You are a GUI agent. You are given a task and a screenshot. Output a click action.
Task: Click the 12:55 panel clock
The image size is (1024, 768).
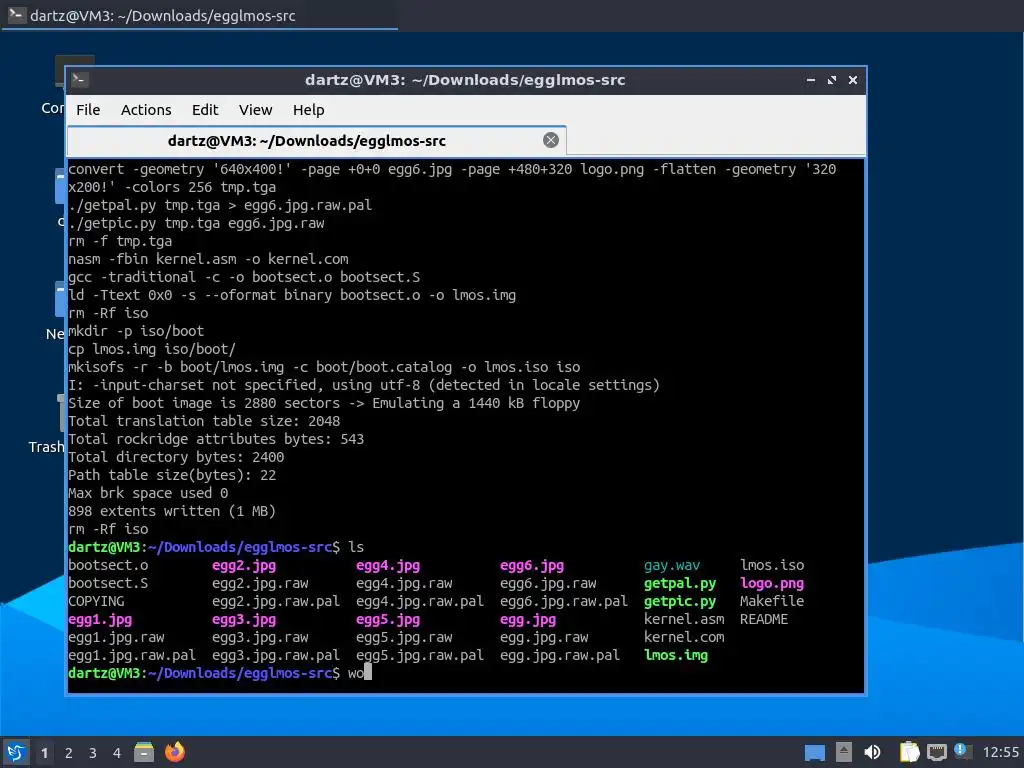click(1000, 753)
